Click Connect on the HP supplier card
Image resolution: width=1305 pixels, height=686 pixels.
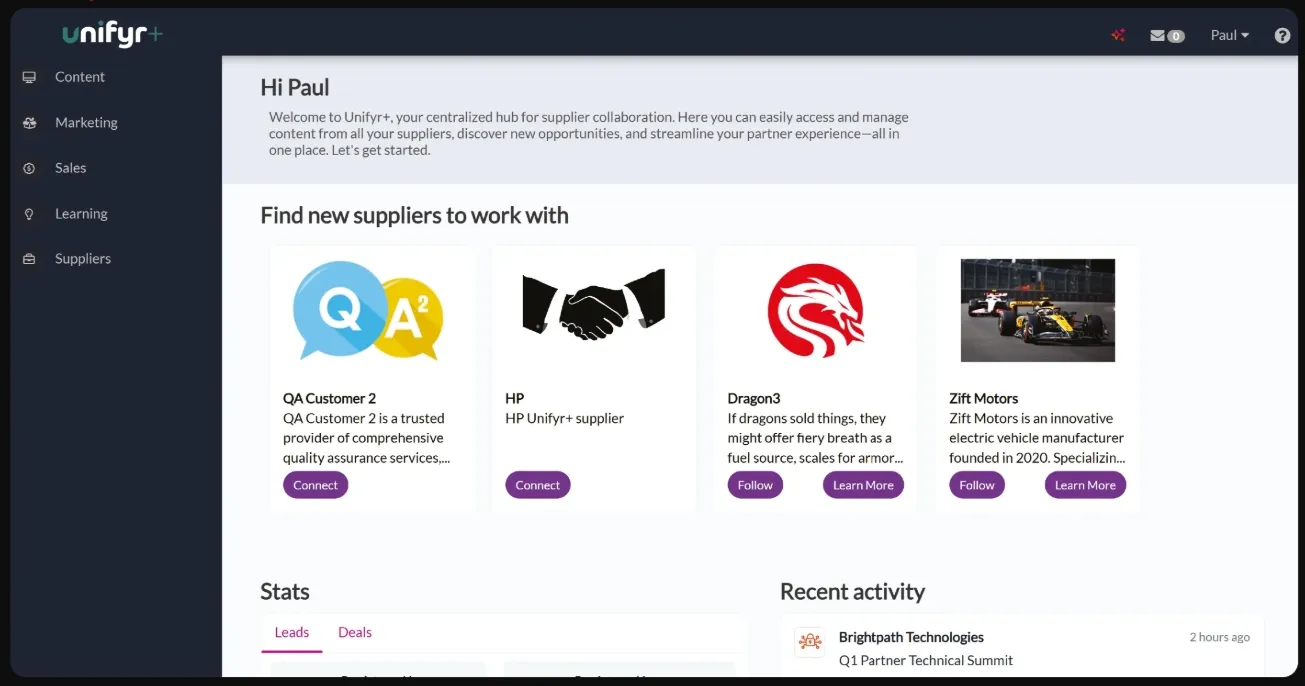538,485
